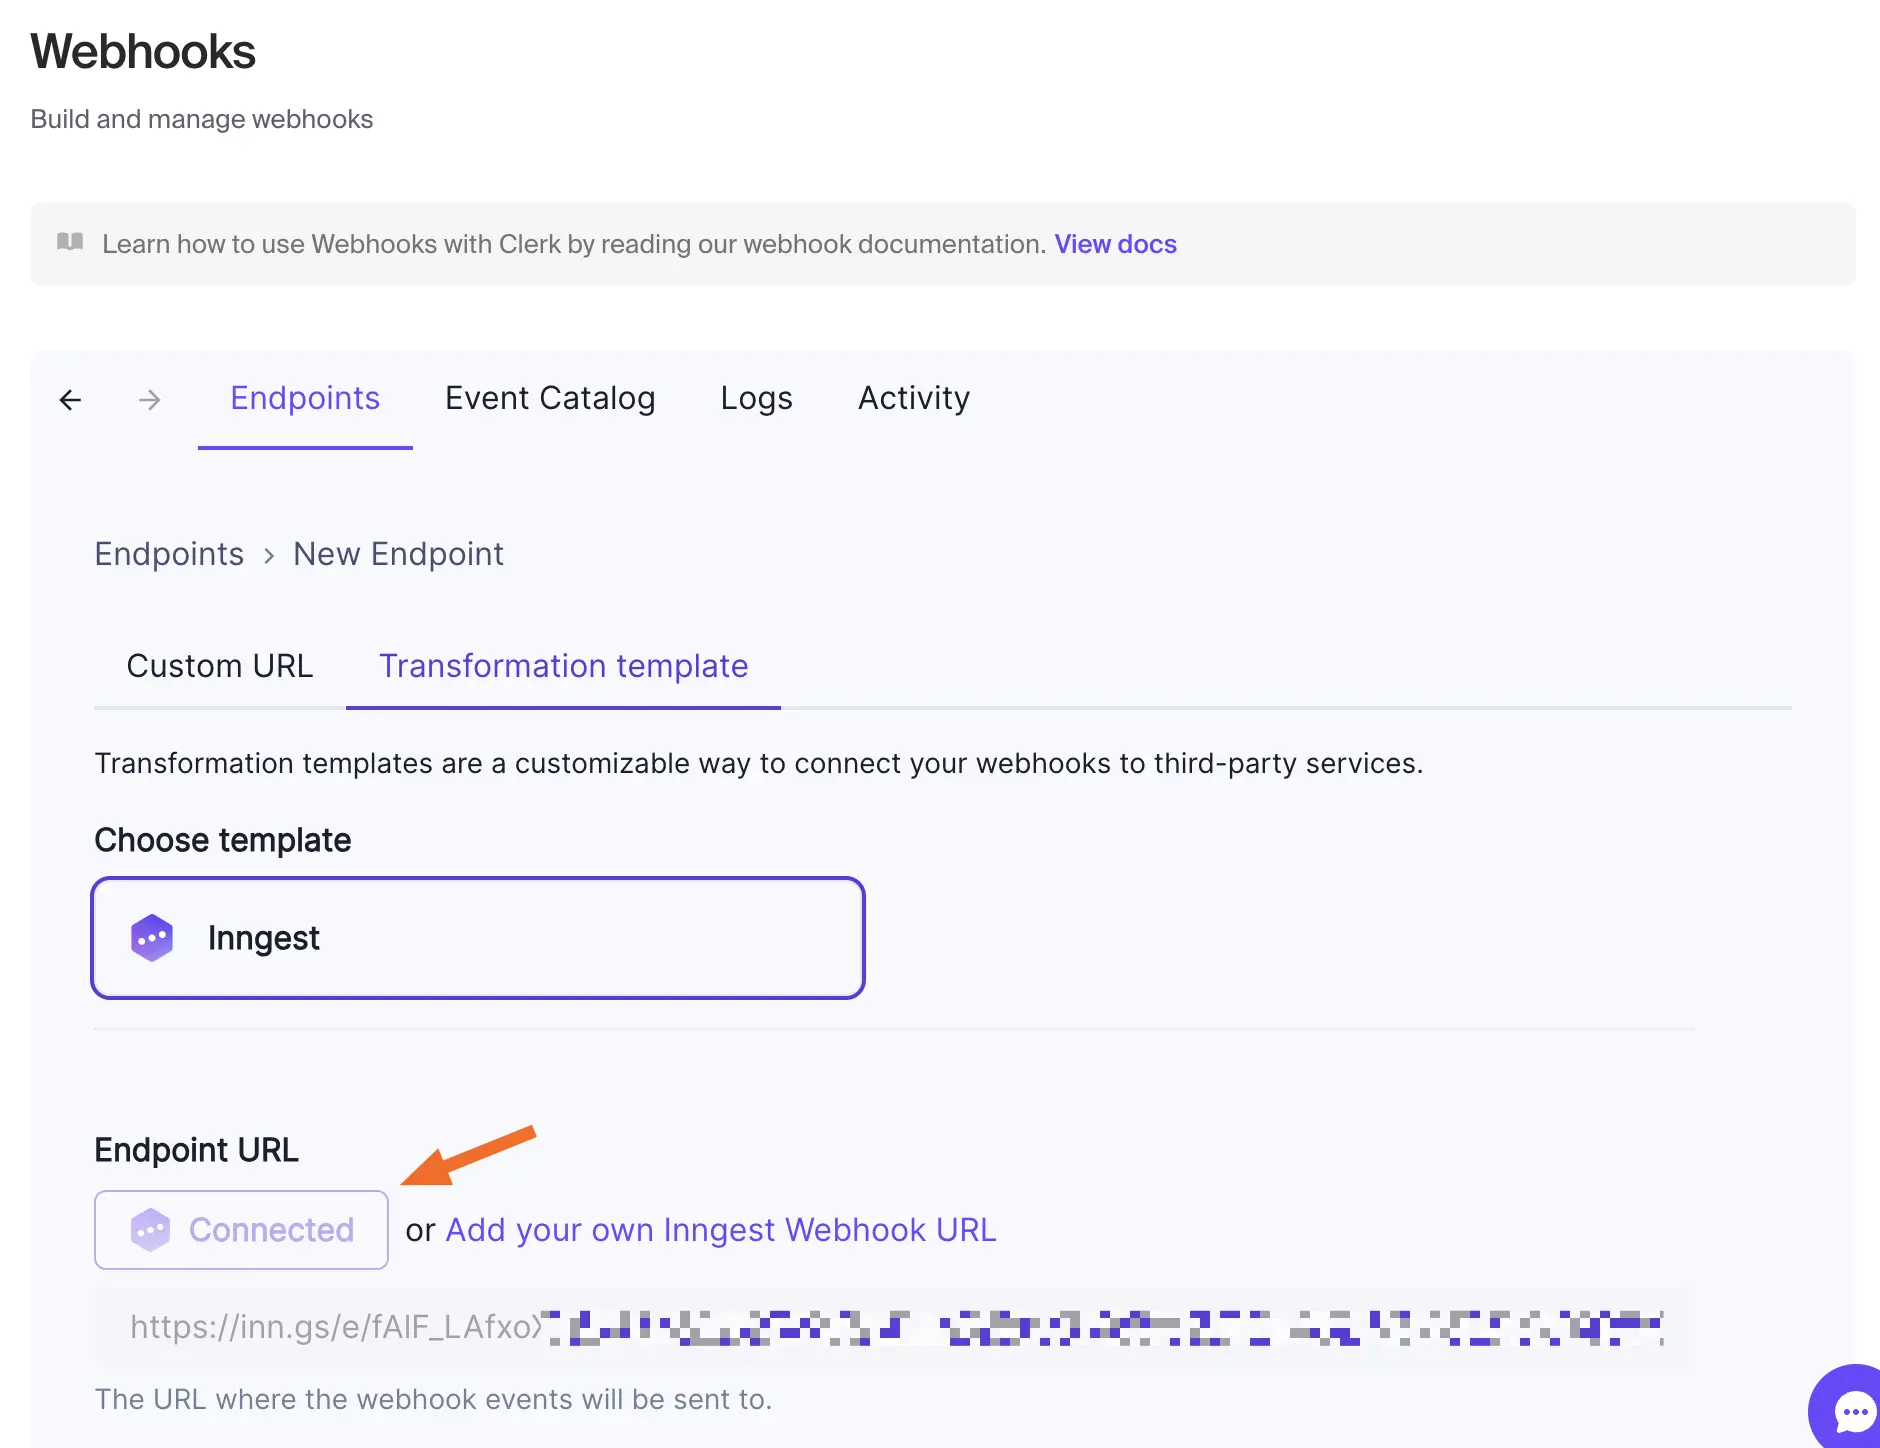Click the Inngest hexagon icon on the template card
The height and width of the screenshot is (1448, 1880).
tap(152, 937)
